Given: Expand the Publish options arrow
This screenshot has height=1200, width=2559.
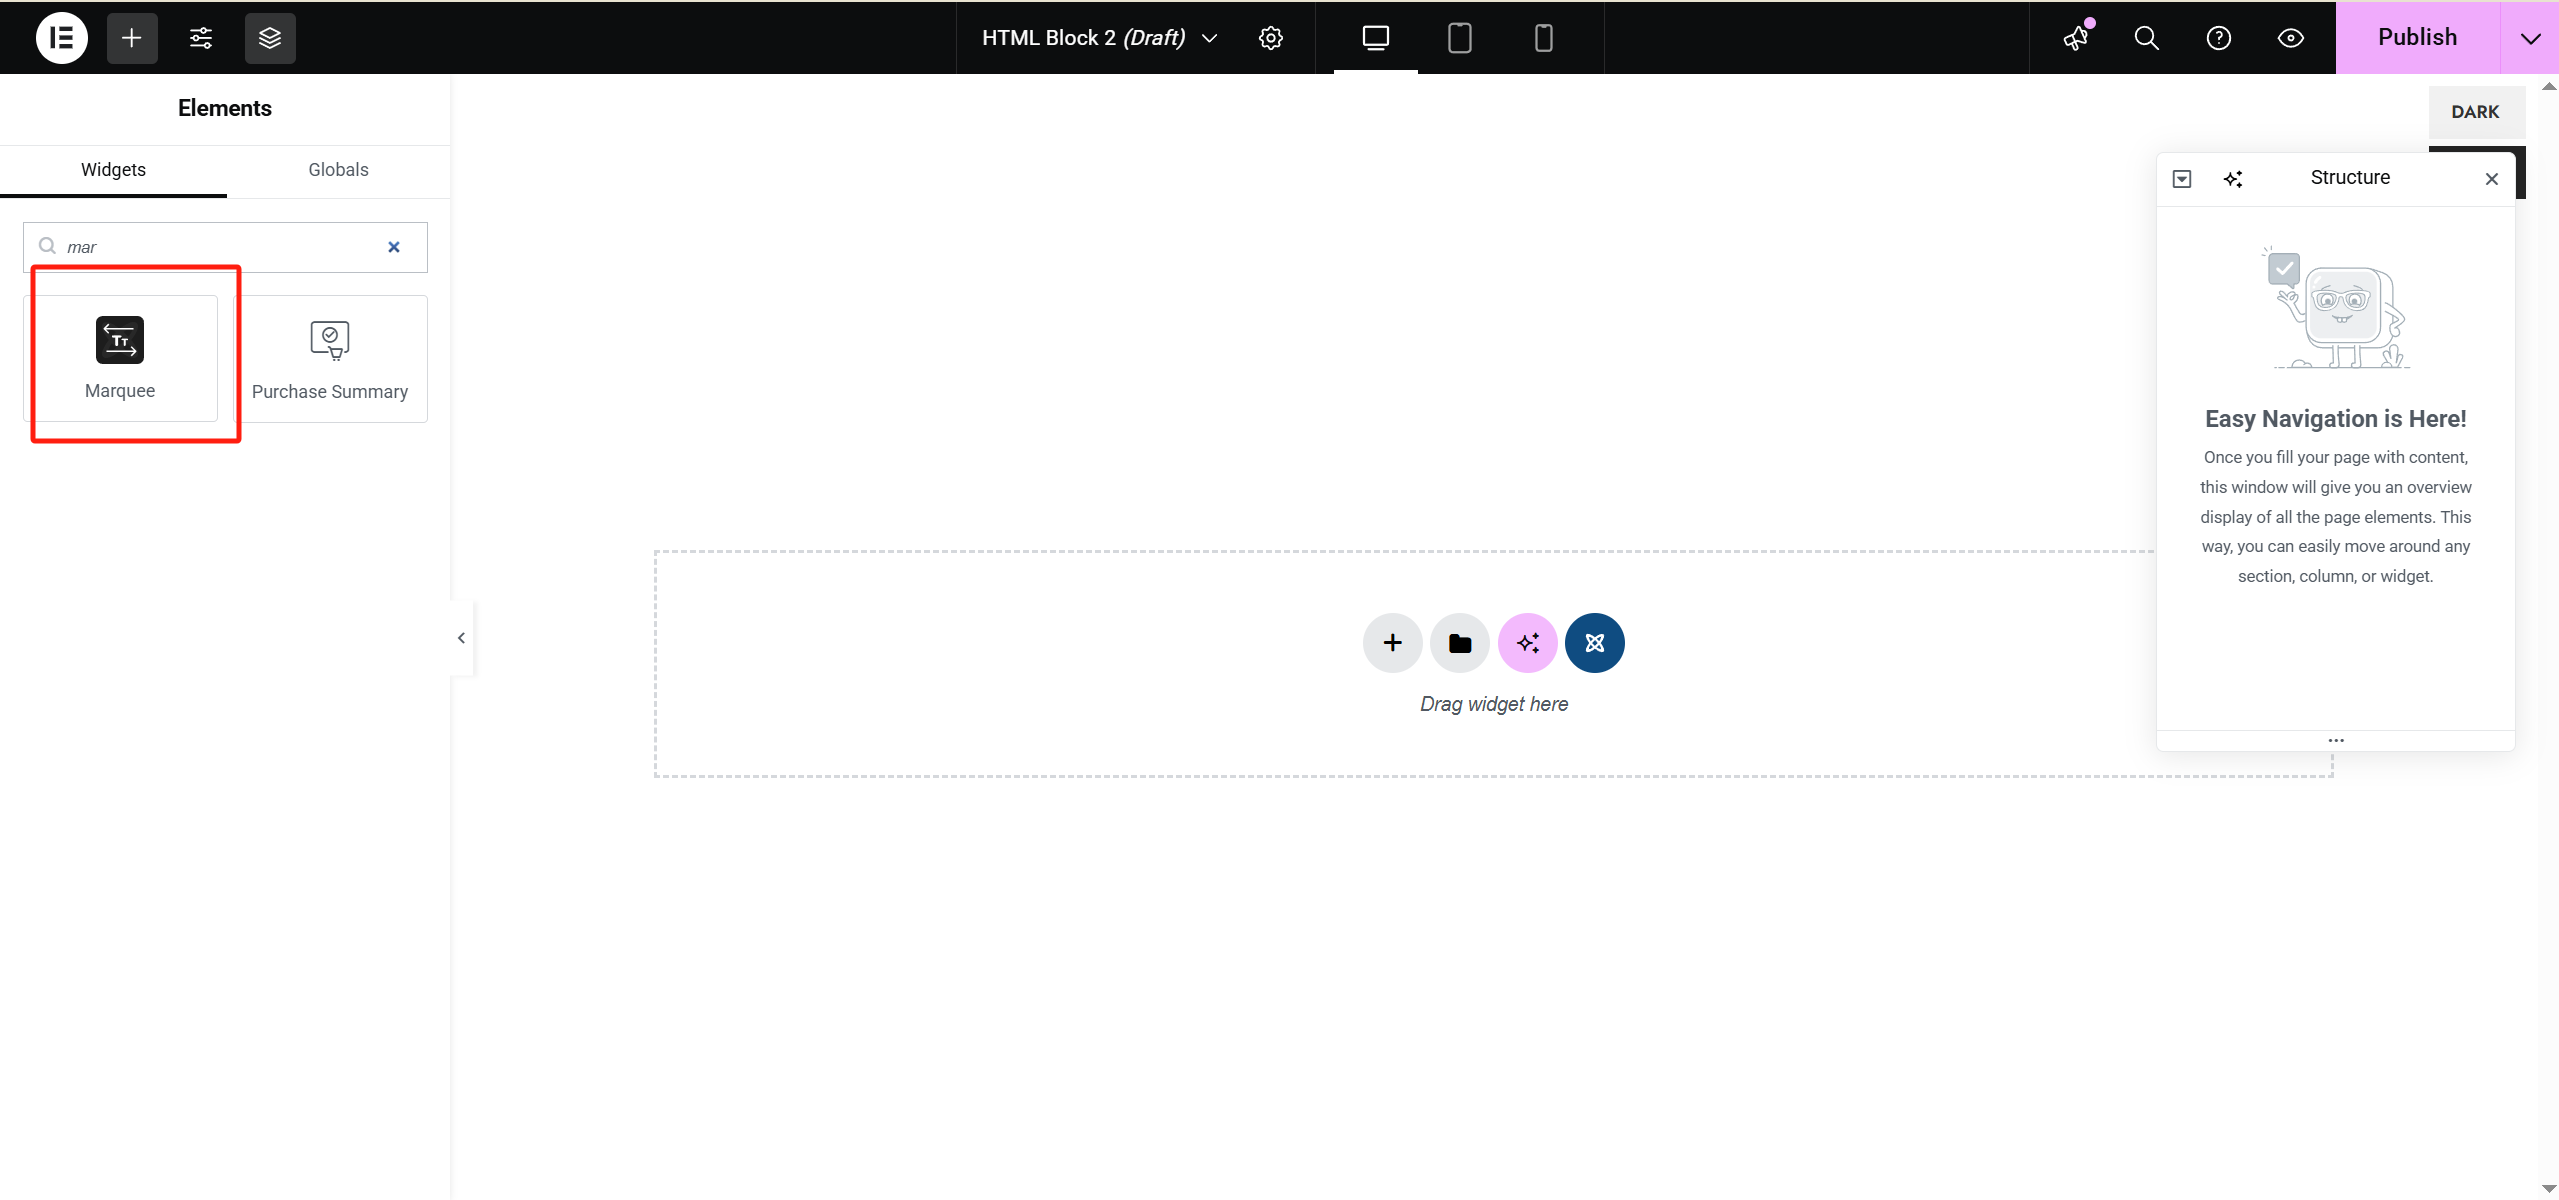Looking at the screenshot, I should [x=2529, y=38].
